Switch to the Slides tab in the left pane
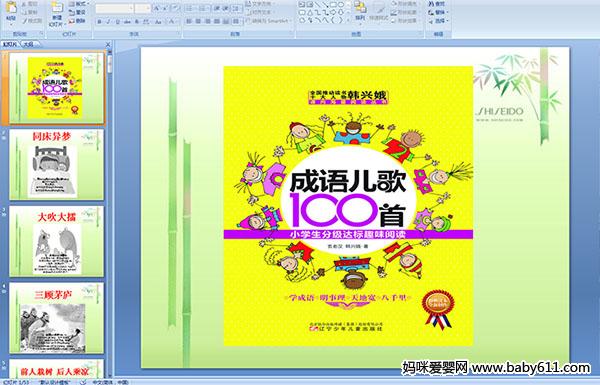600x385 pixels. tap(10, 44)
